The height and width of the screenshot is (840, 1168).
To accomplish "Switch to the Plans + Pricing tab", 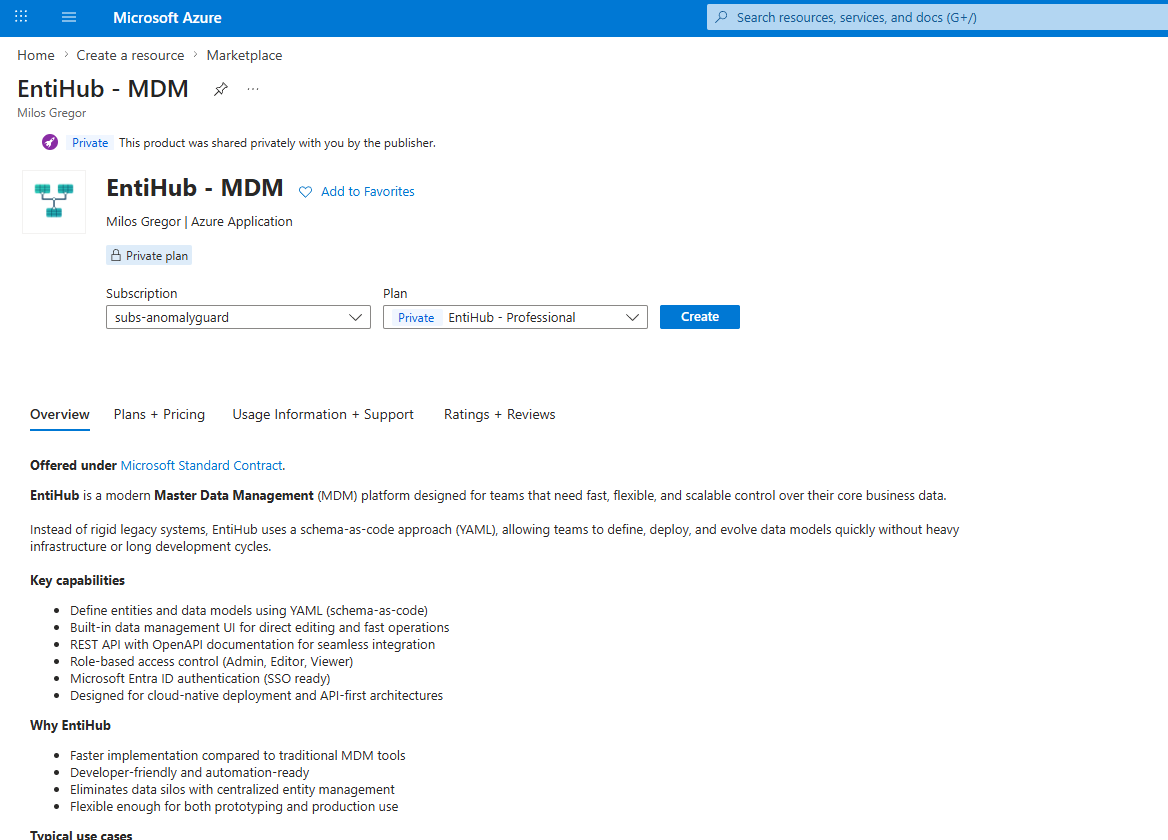I will (x=159, y=414).
